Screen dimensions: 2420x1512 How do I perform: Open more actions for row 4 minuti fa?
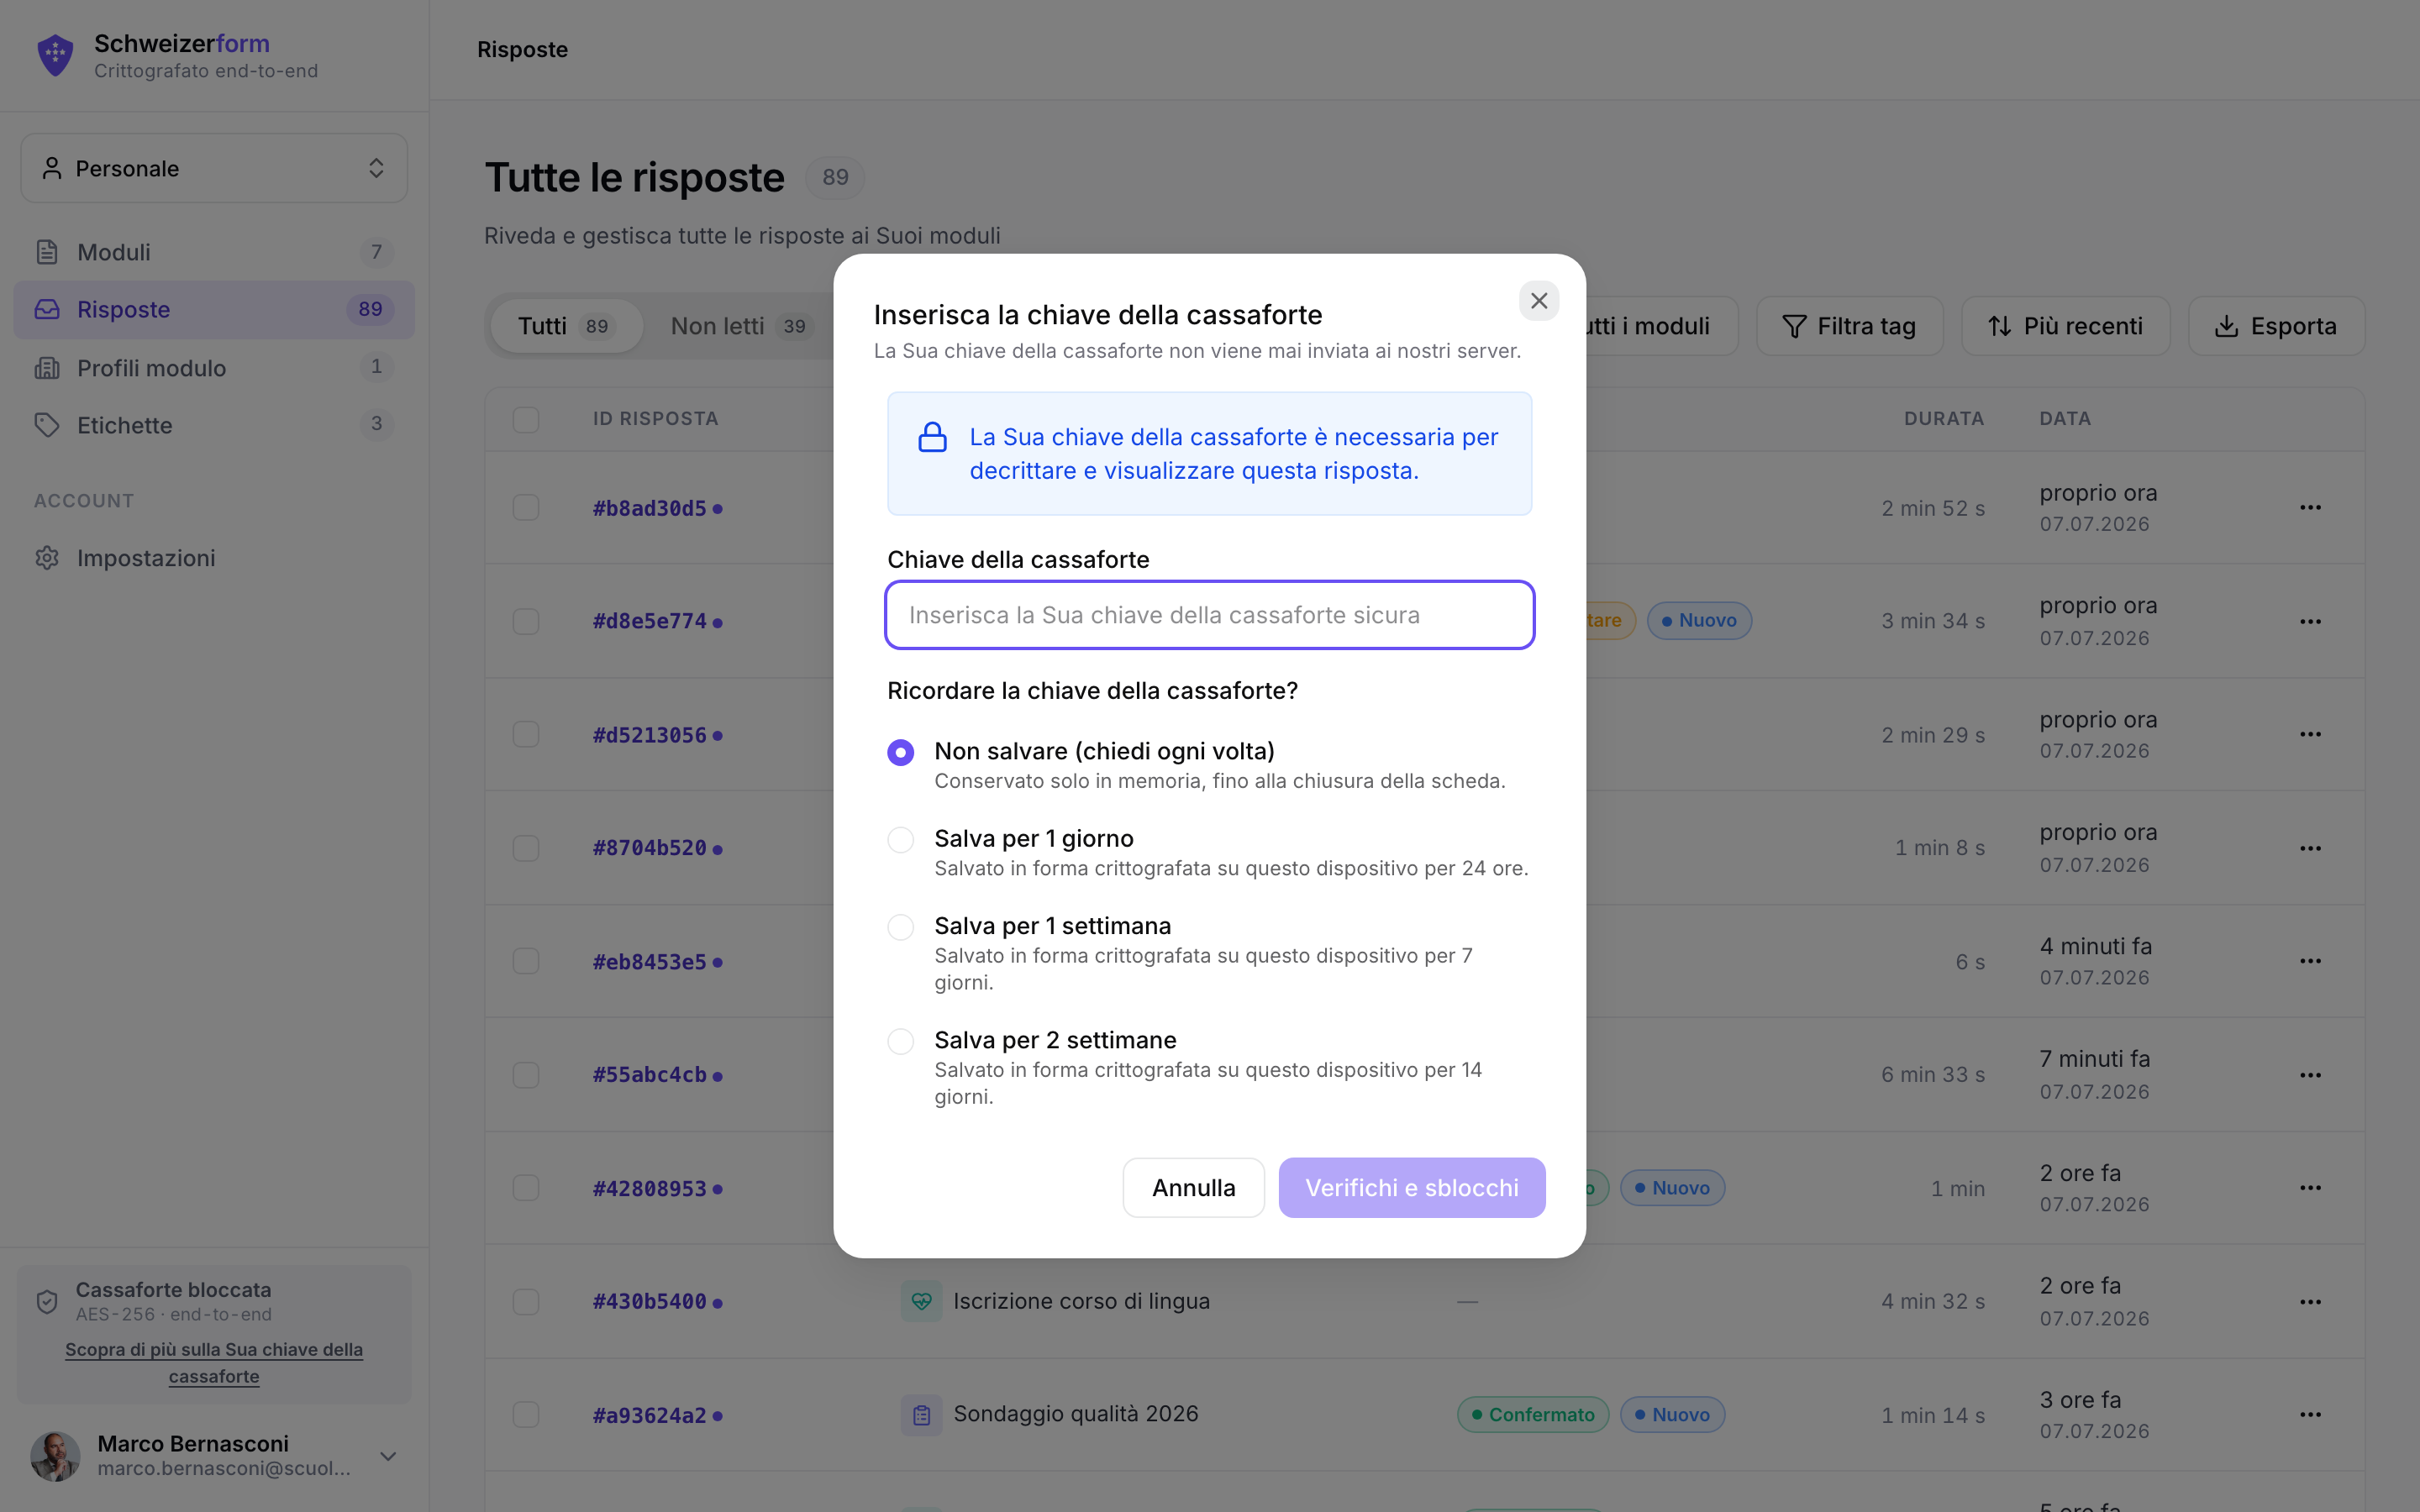[2310, 961]
